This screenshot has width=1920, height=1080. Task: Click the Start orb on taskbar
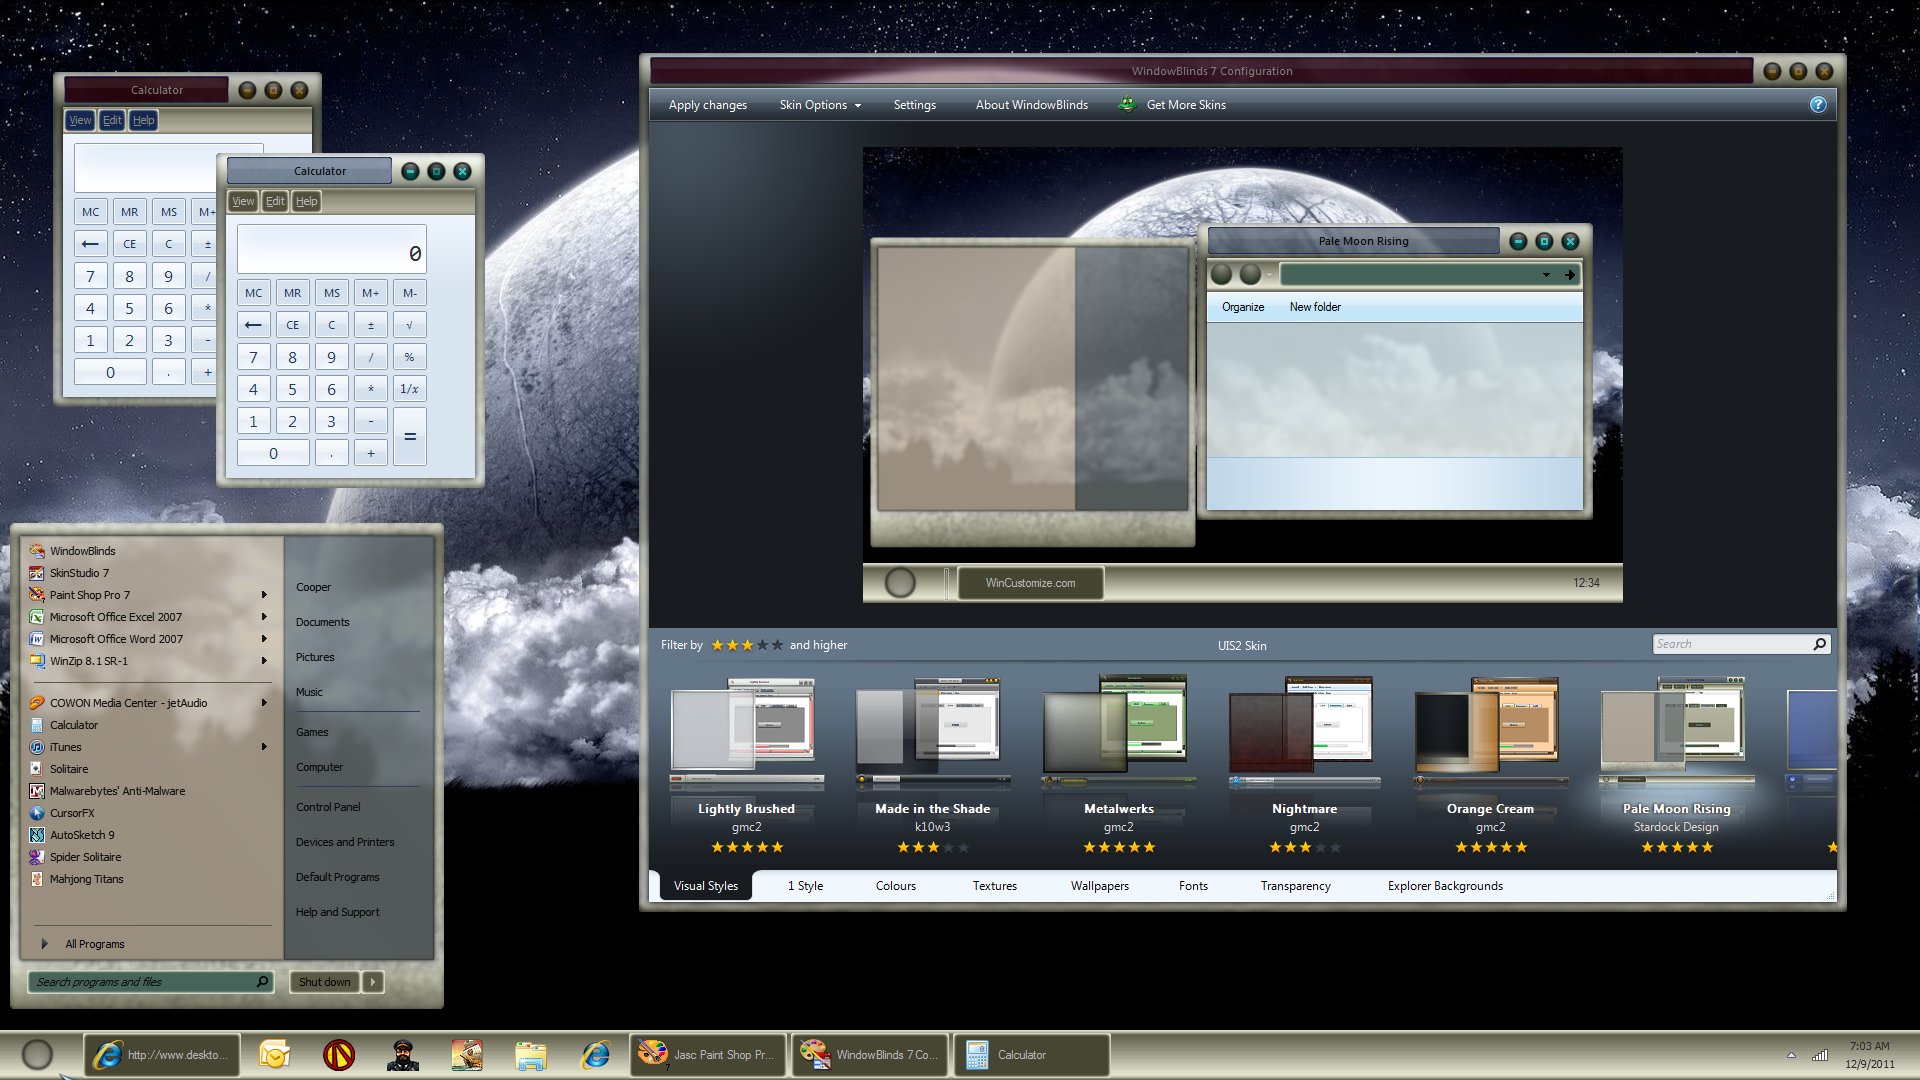[x=37, y=1054]
